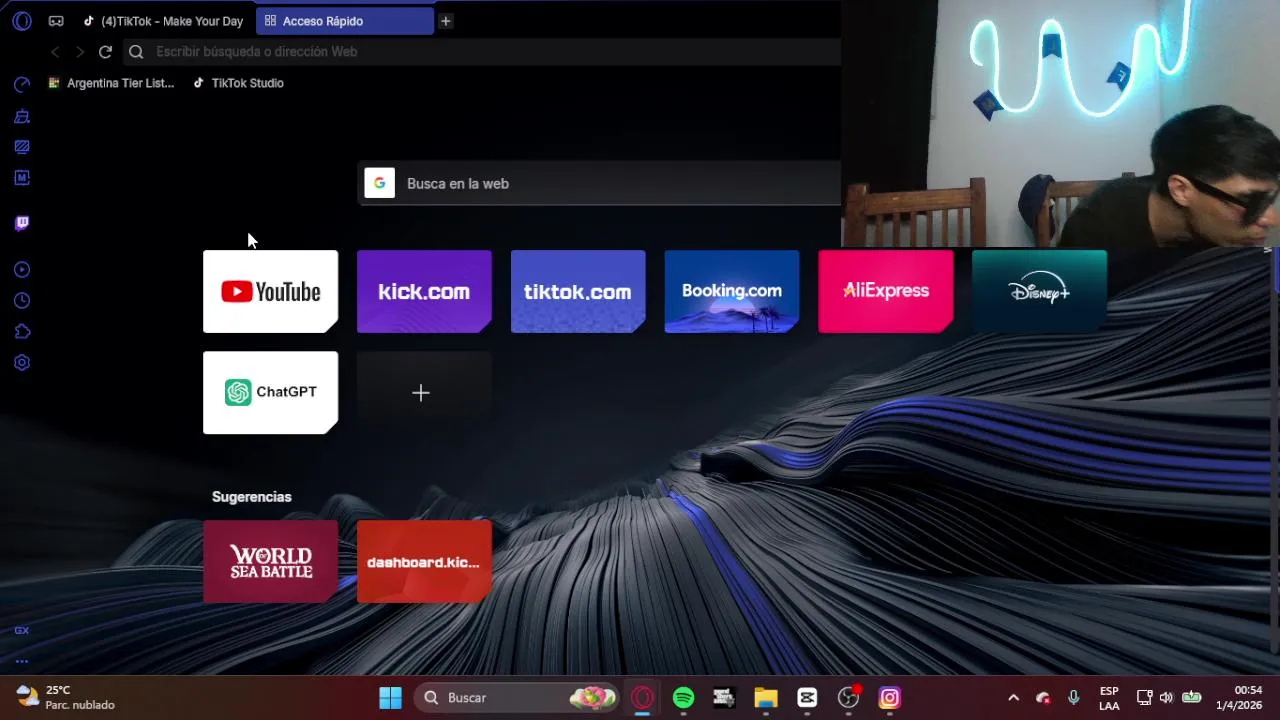Open World Sea Battle suggestion tile
The image size is (1280, 720).
[x=270, y=562]
